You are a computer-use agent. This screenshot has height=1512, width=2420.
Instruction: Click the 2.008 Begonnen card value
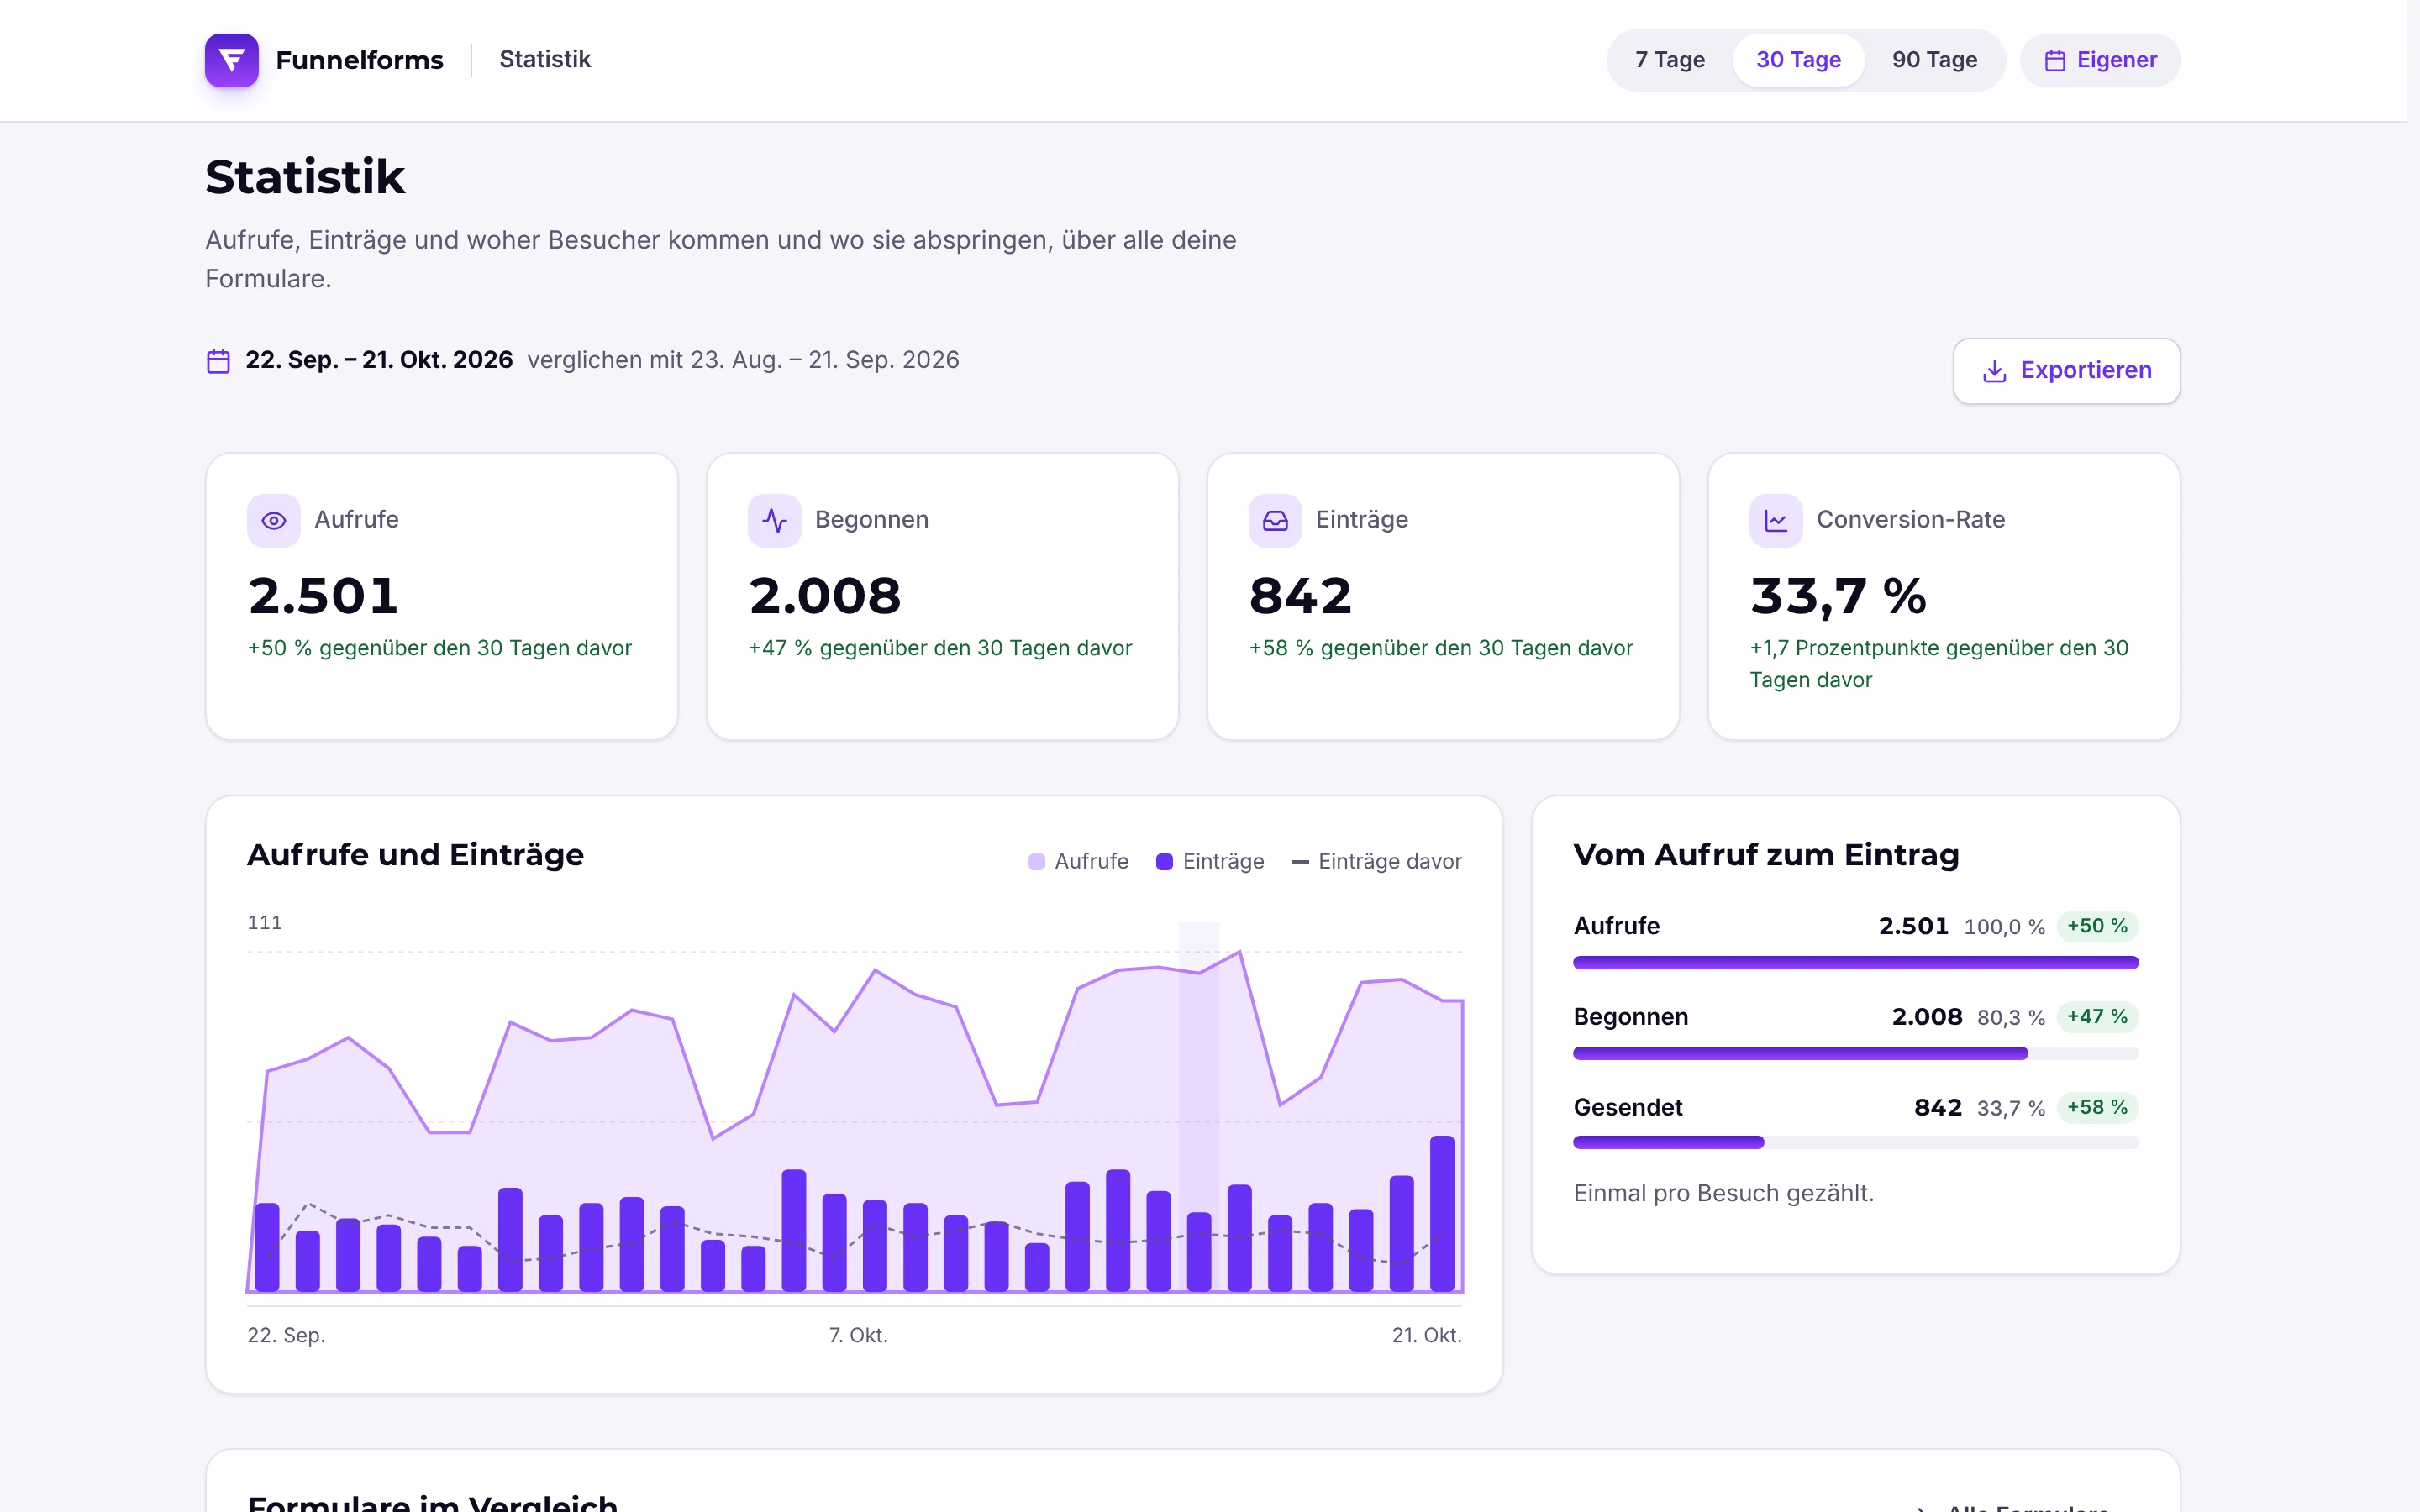pos(825,596)
